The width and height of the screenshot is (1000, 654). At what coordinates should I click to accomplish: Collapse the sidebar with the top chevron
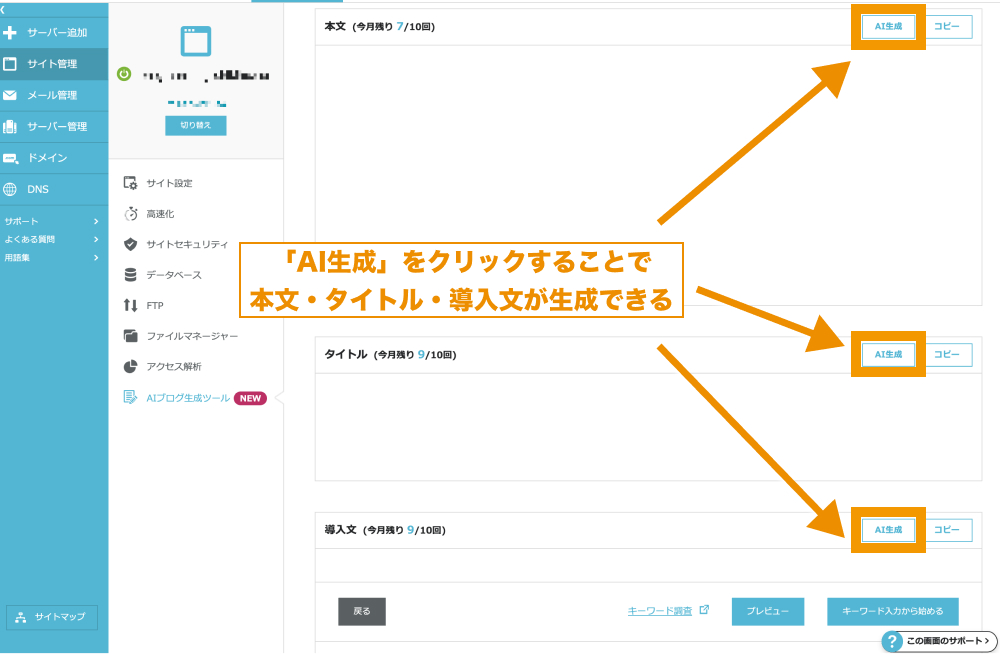(3, 9)
